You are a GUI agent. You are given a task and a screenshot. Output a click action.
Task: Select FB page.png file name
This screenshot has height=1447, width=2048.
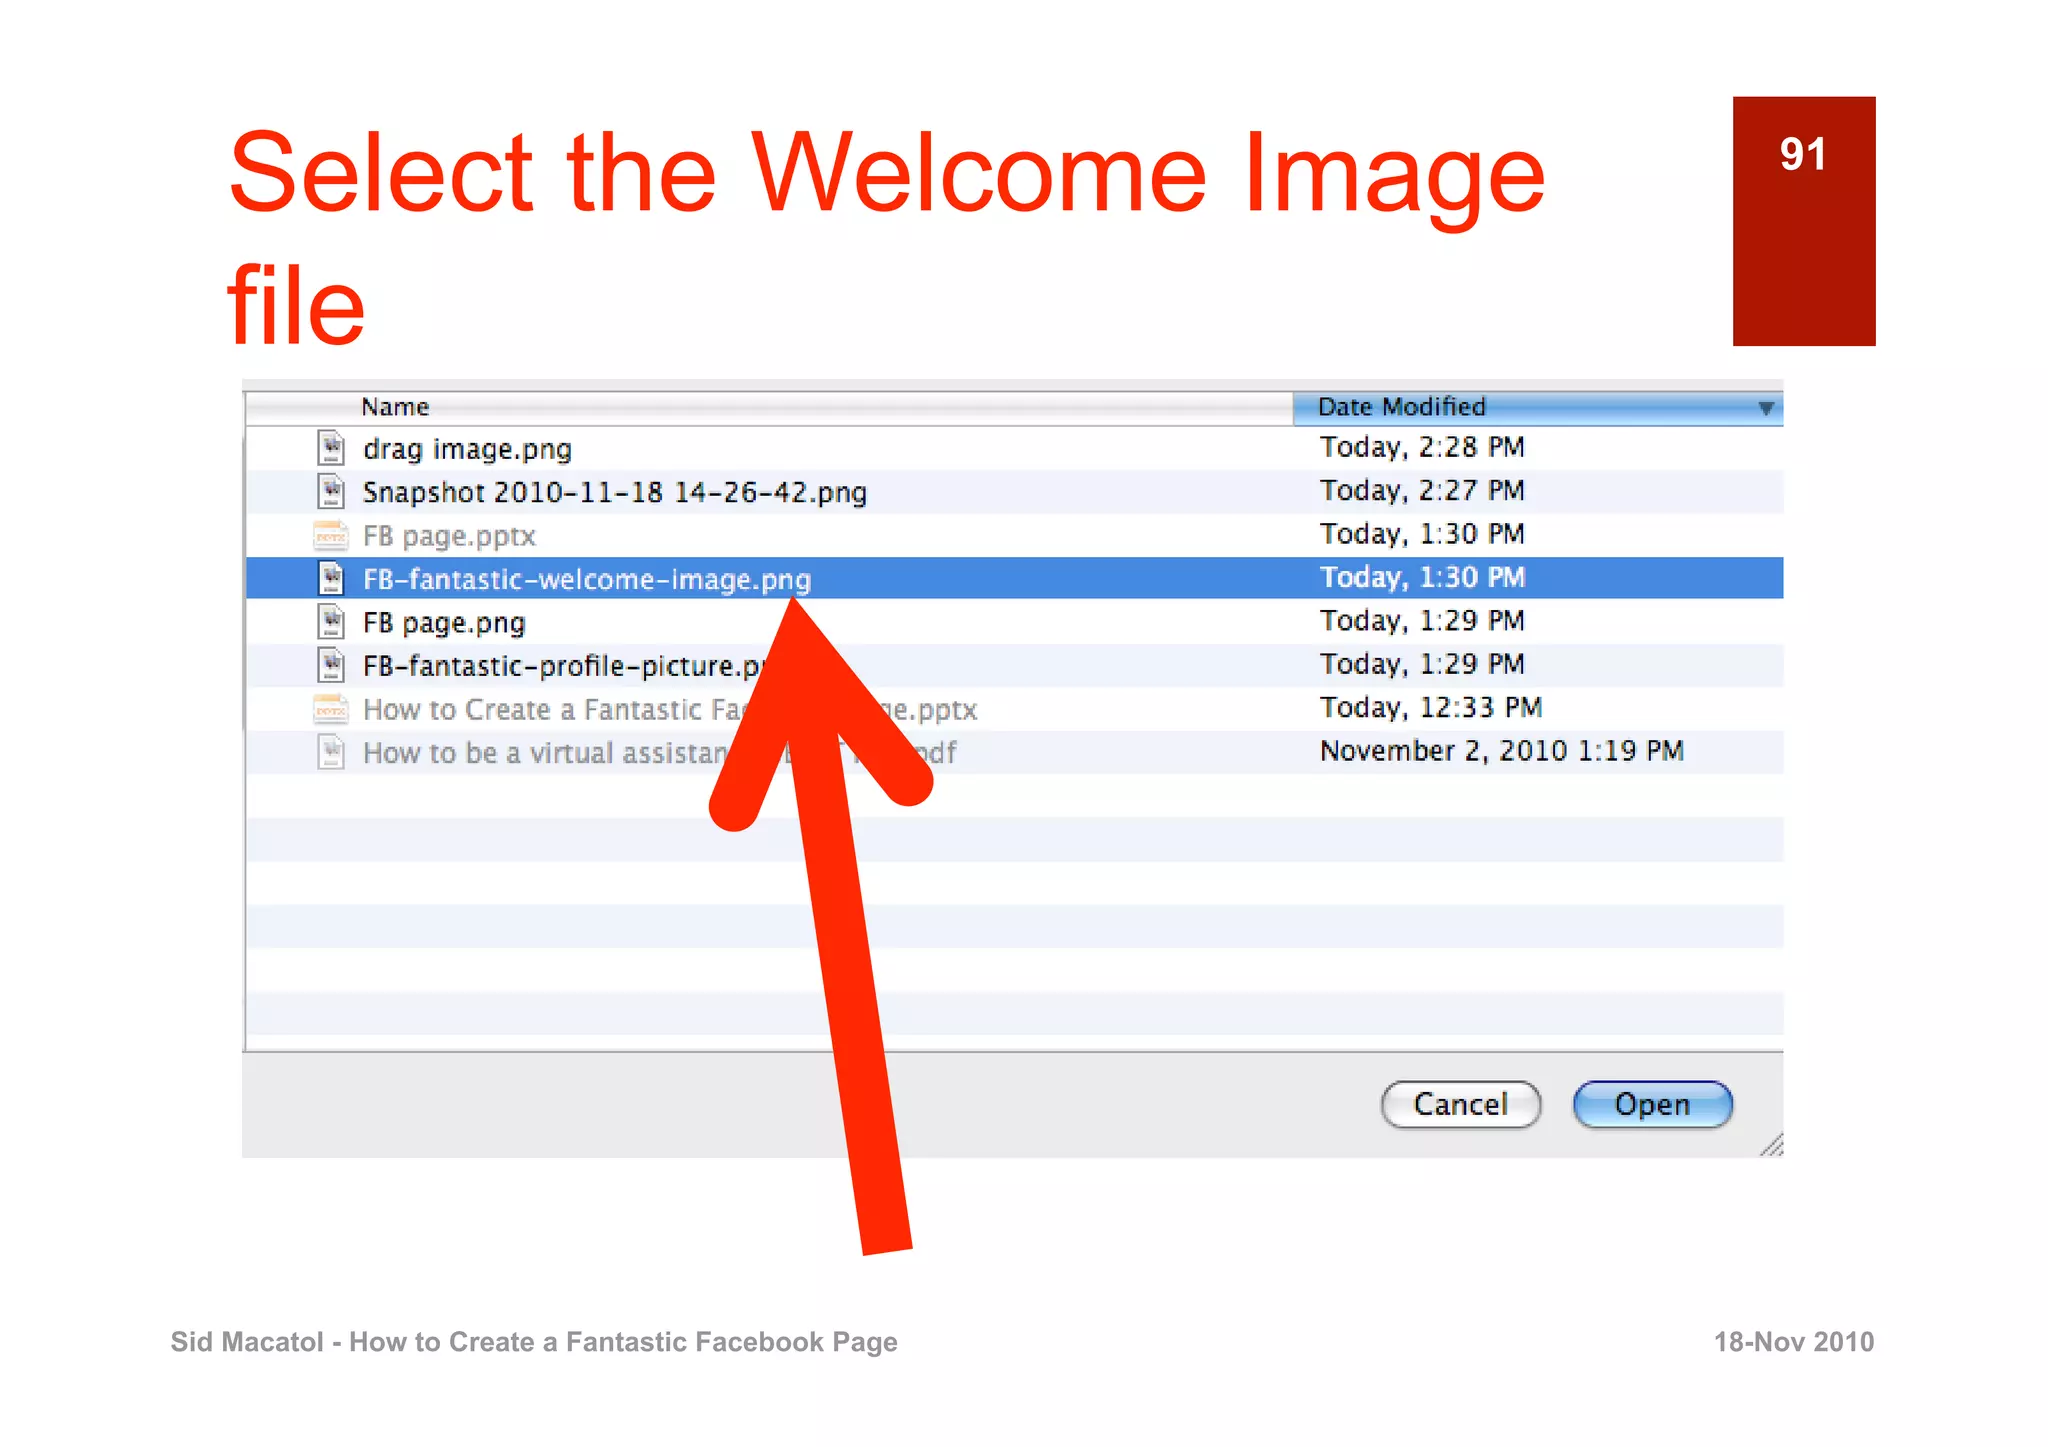pos(443,623)
